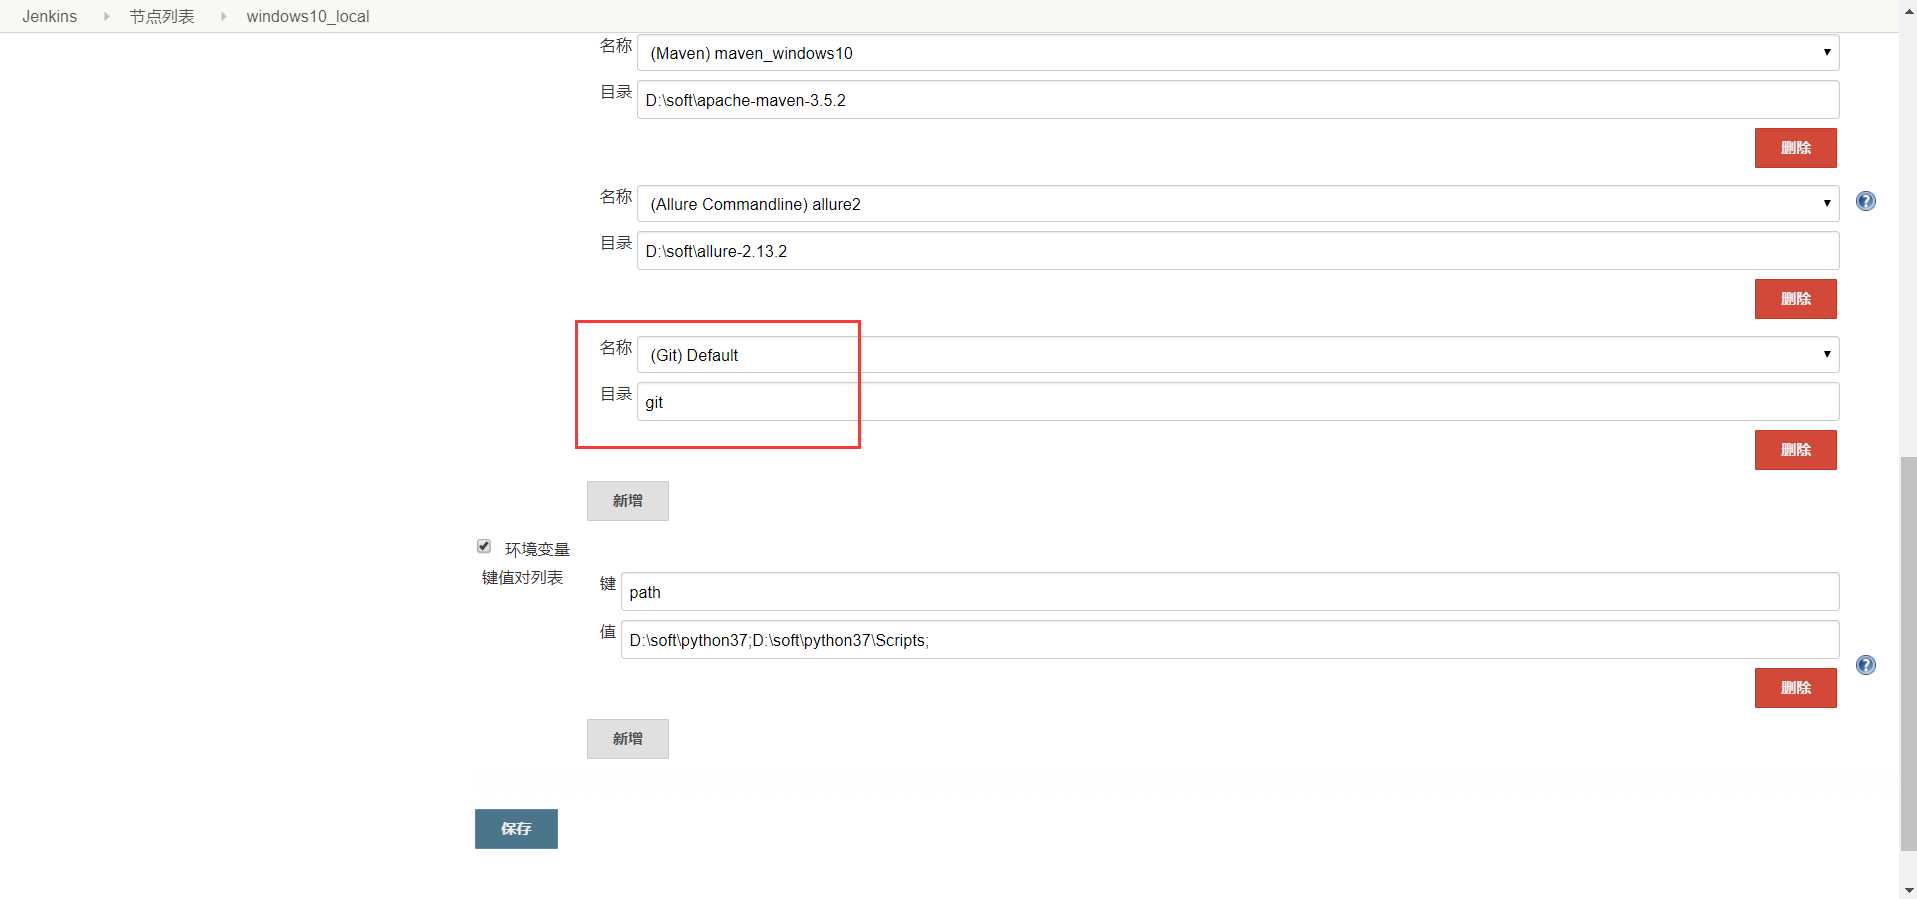Viewport: 1917px width, 899px height.
Task: Delete the Allure tool location entry
Action: click(x=1795, y=299)
